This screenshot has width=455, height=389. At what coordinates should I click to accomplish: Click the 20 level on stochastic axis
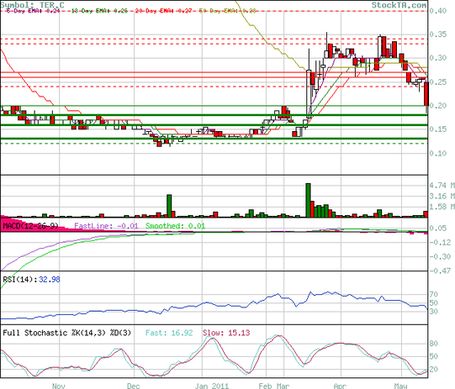(434, 369)
